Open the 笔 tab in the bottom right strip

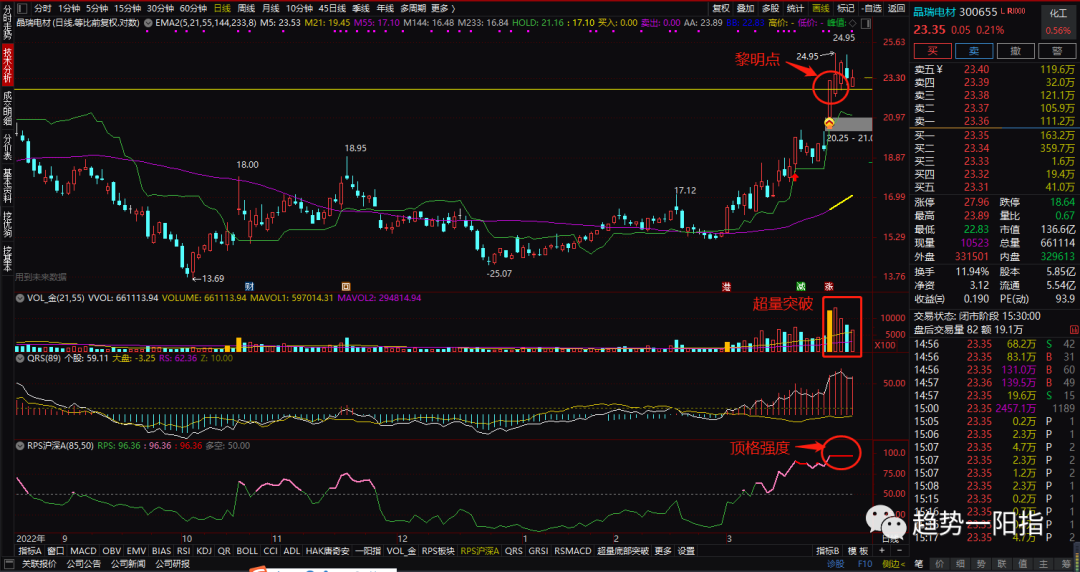[920, 564]
